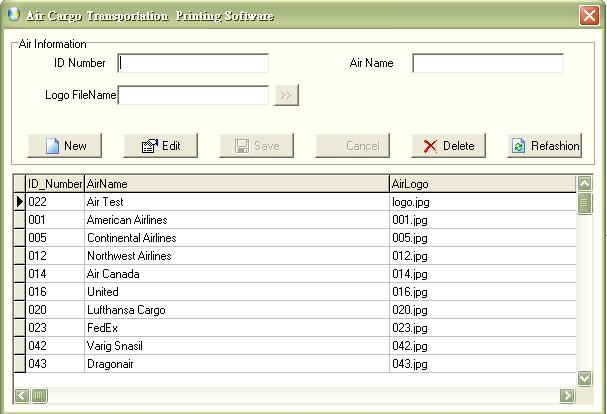Click the Cancel button
This screenshot has height=414, width=607.
[x=353, y=146]
